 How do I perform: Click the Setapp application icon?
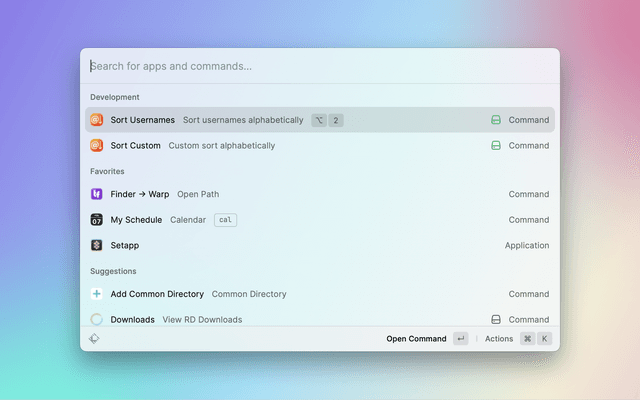coord(97,245)
